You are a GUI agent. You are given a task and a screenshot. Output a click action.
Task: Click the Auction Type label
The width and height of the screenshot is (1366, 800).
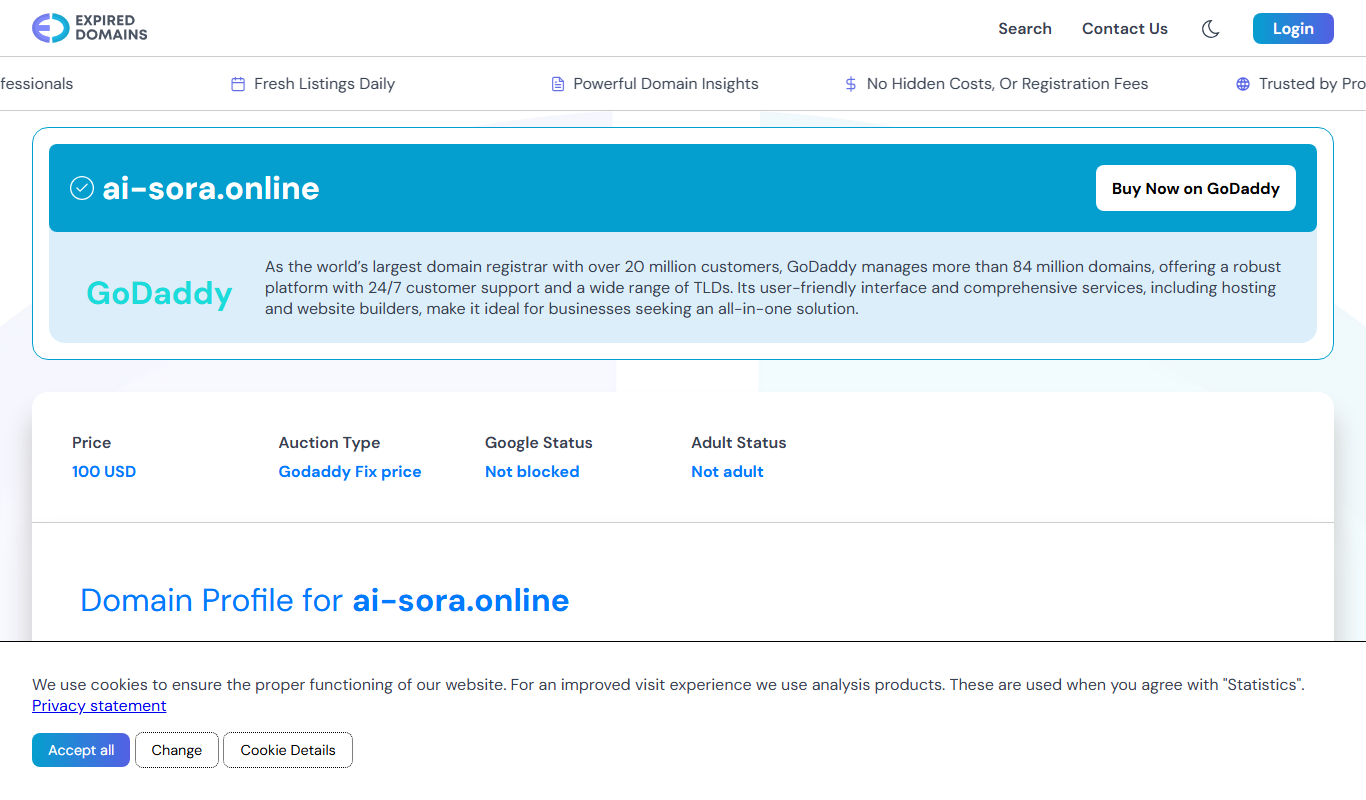[329, 443]
